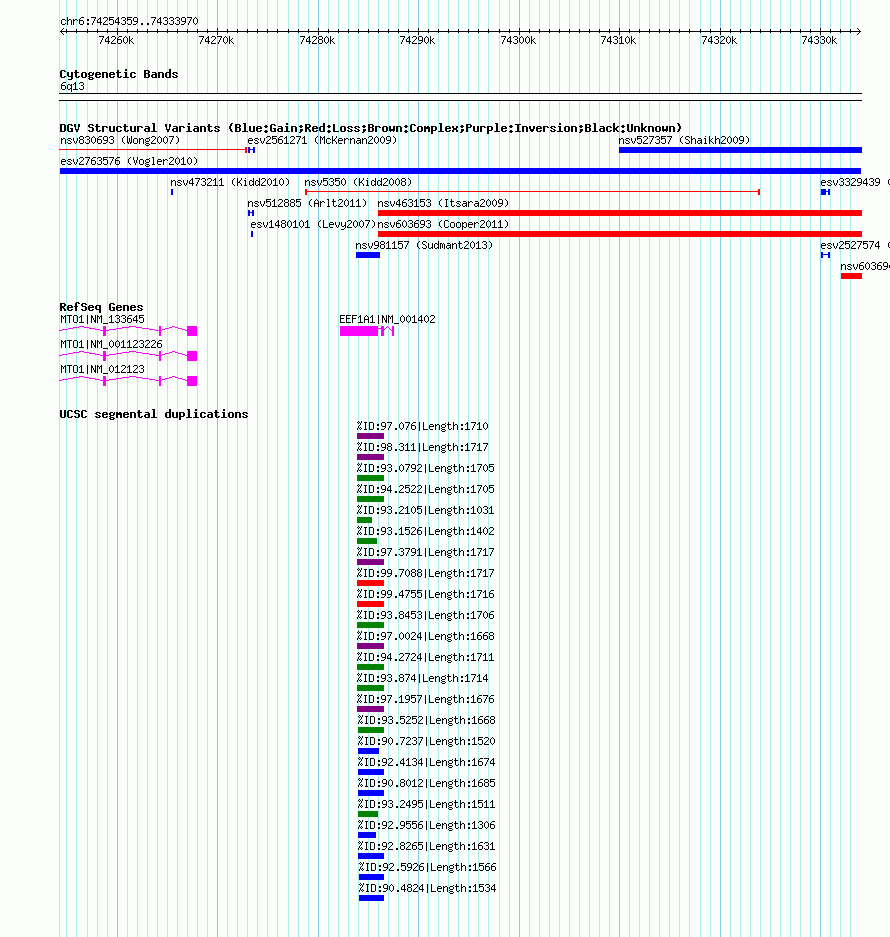
Task: Open MTO1|NM_012123 gene label
Action: point(102,370)
